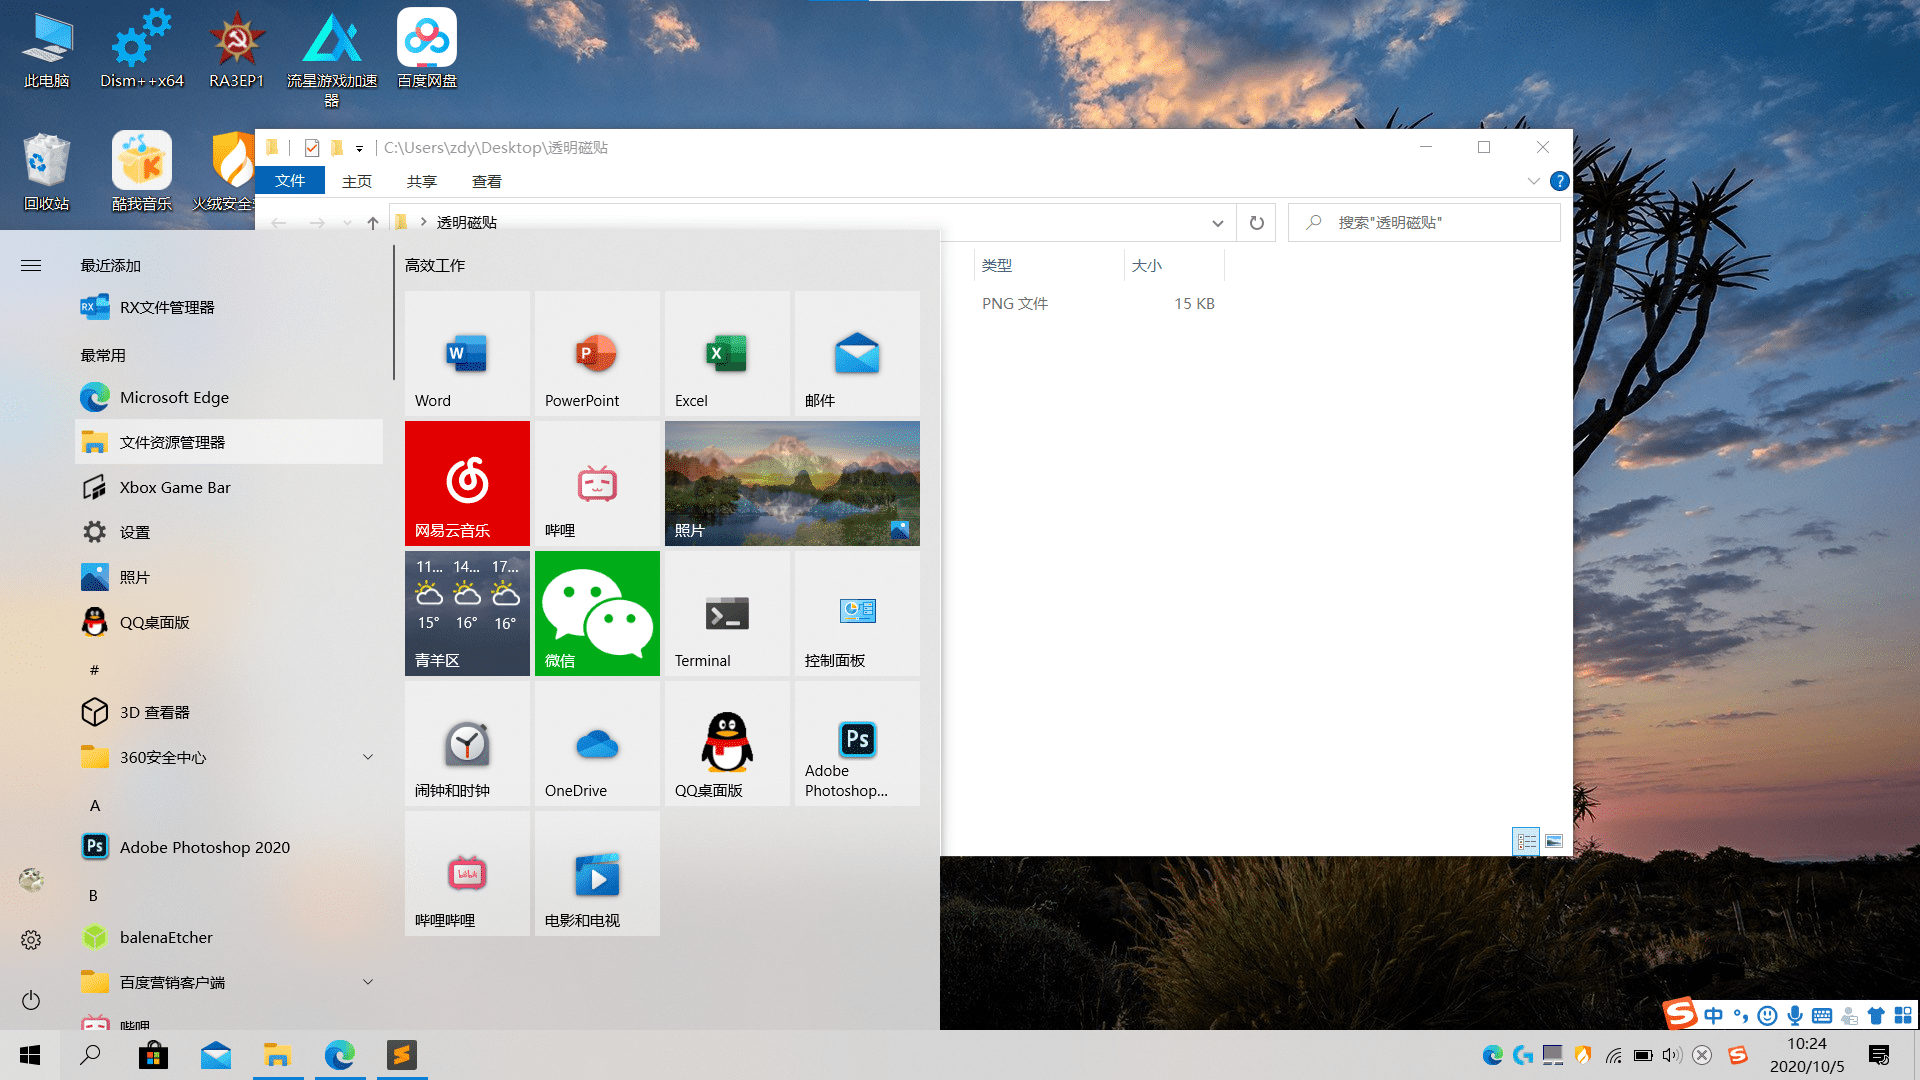Toggle details view icon in explorer
The width and height of the screenshot is (1920, 1080).
[1526, 841]
